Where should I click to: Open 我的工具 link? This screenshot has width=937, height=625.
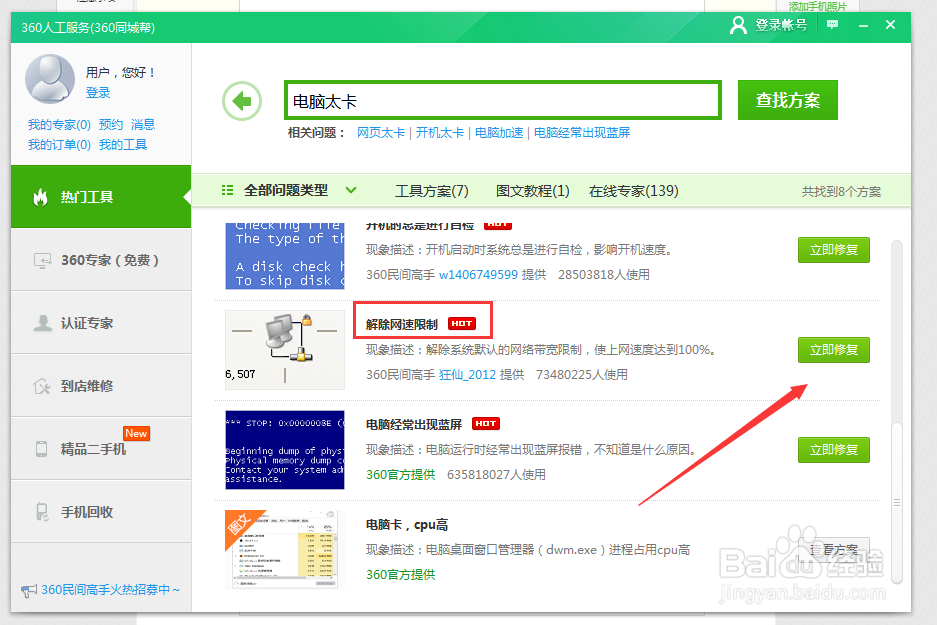coord(123,145)
